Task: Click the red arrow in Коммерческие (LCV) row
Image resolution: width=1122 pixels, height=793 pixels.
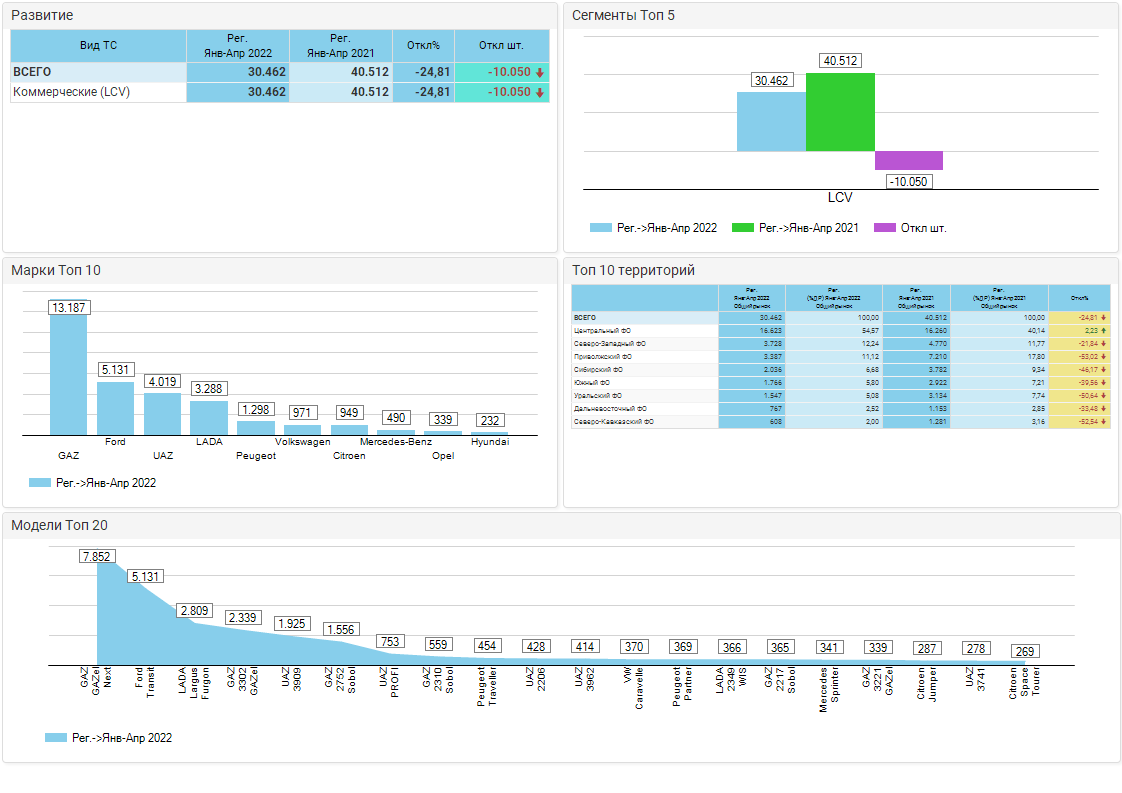Action: [539, 92]
